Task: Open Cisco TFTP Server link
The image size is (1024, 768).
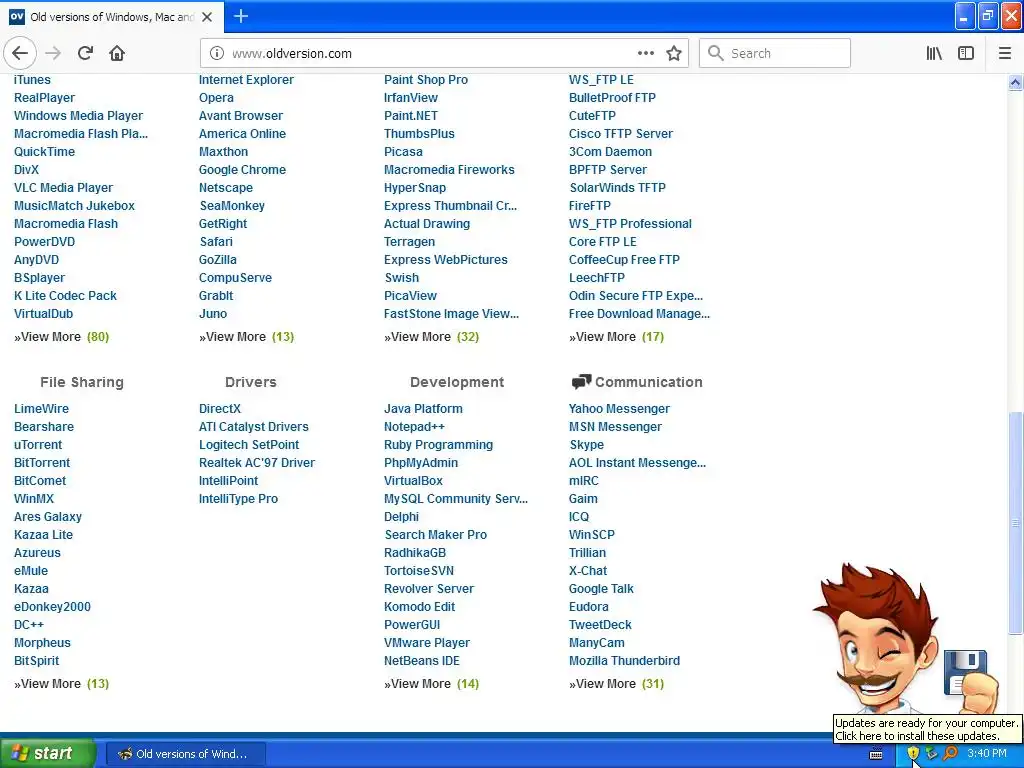Action: 620,134
